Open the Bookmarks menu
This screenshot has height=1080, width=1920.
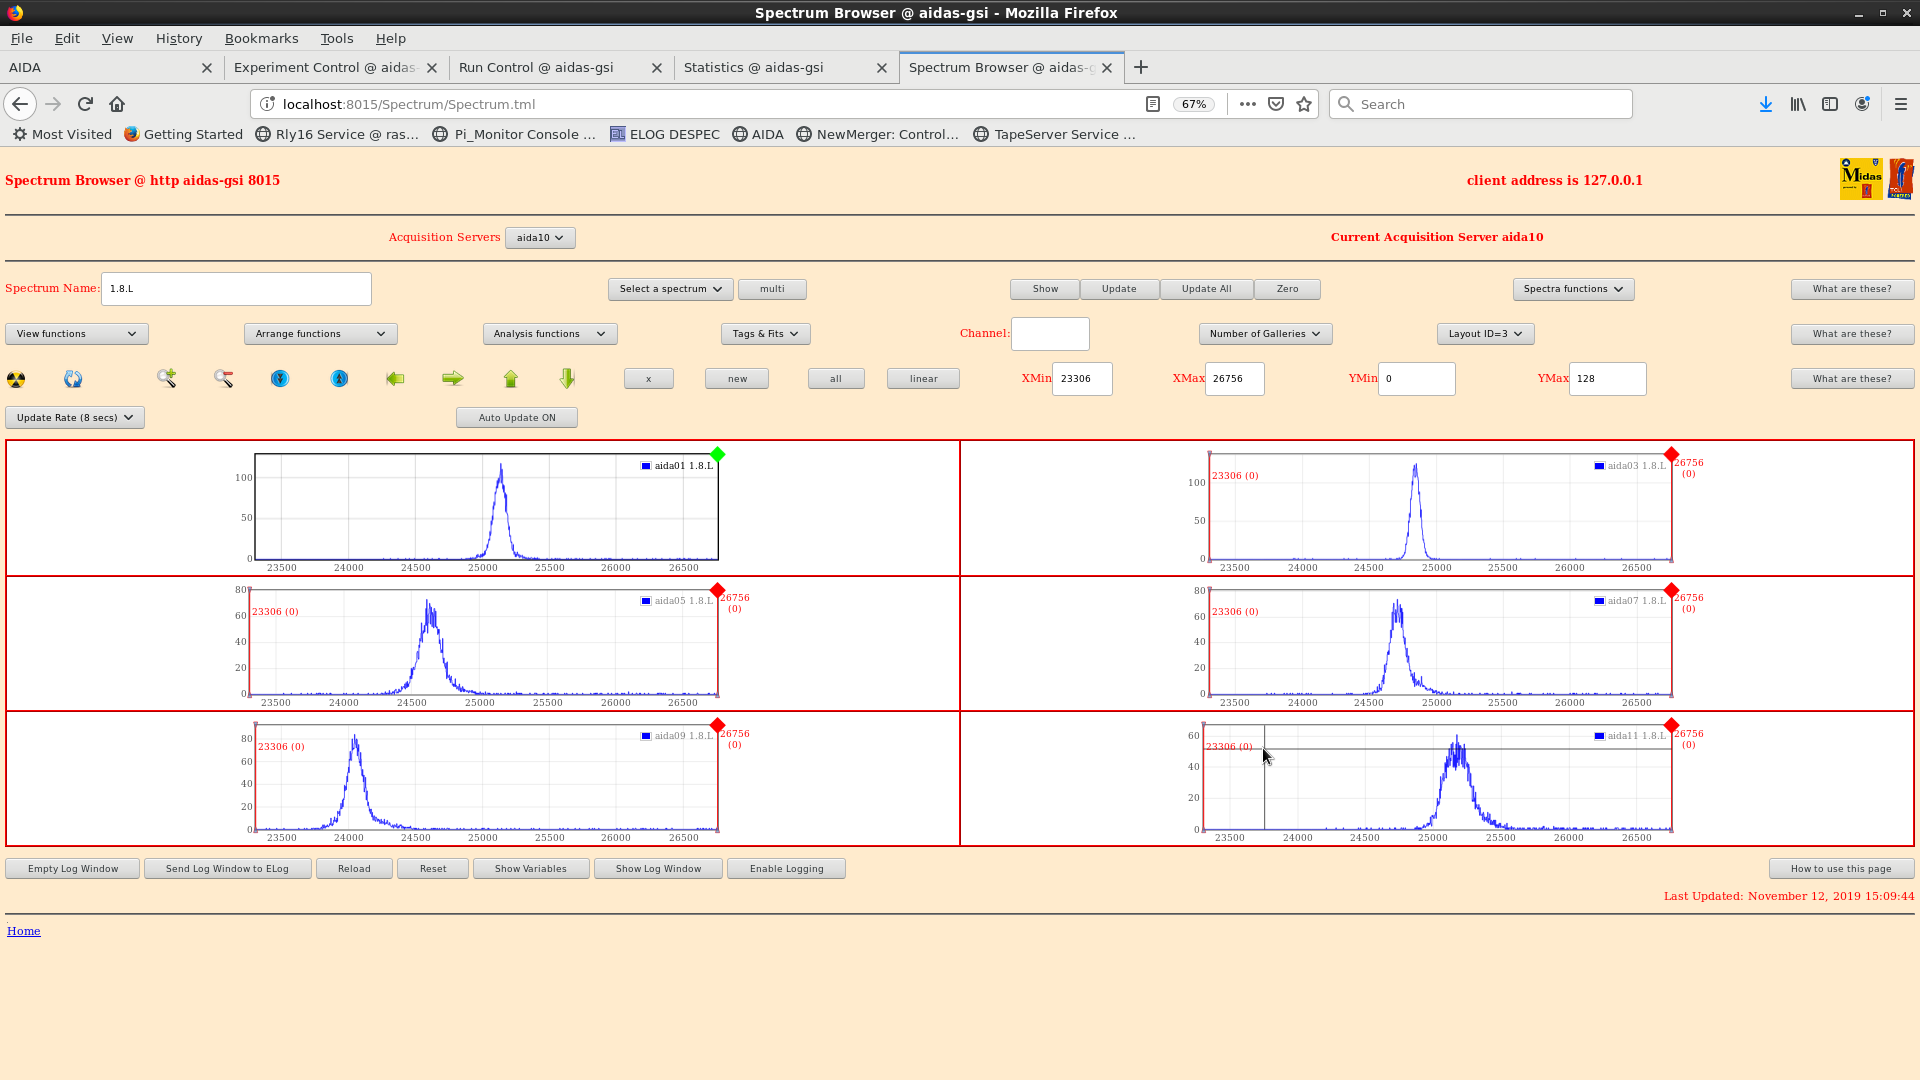click(261, 38)
